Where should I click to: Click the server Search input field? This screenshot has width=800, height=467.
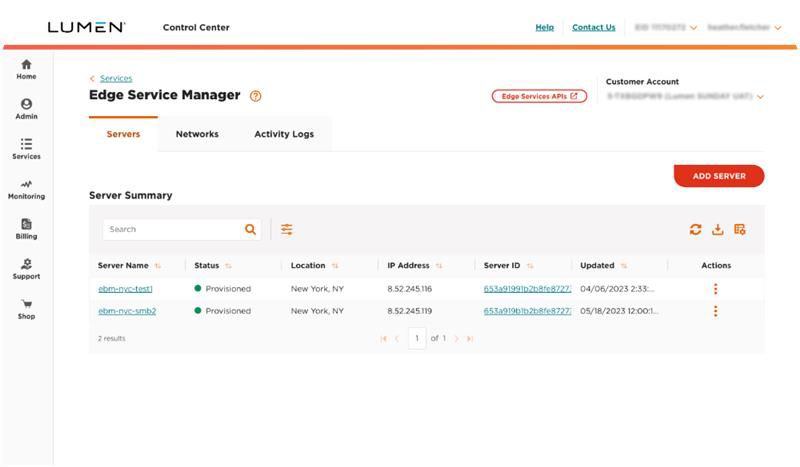coord(172,229)
